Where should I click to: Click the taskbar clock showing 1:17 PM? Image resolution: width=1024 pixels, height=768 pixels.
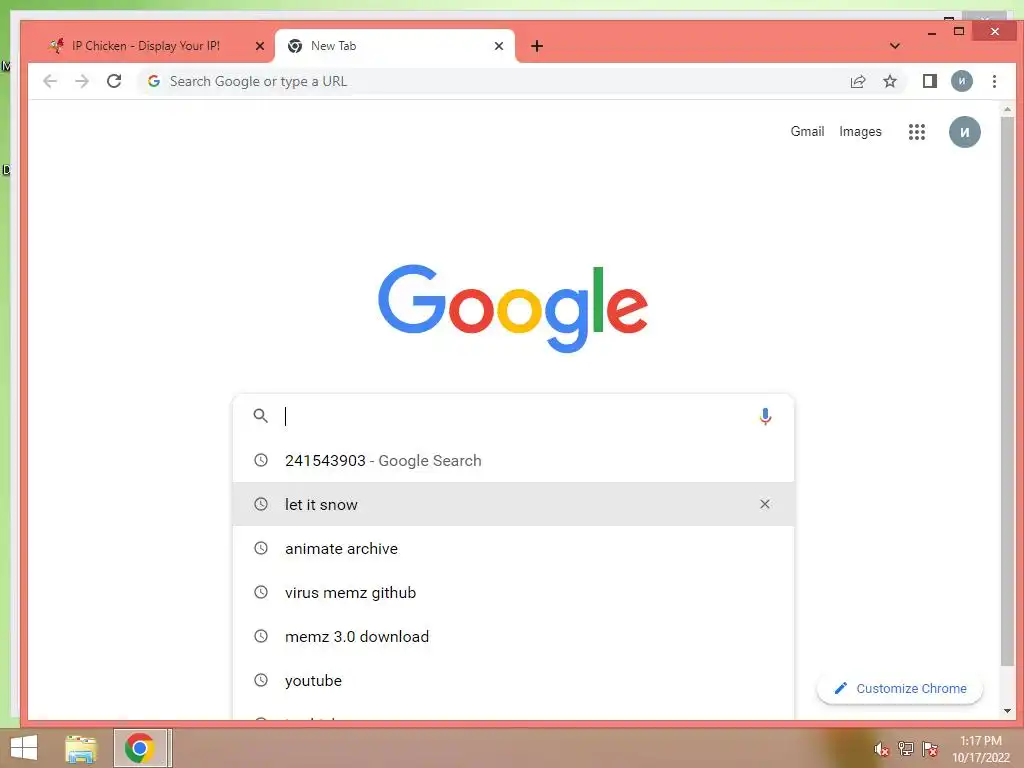(980, 749)
